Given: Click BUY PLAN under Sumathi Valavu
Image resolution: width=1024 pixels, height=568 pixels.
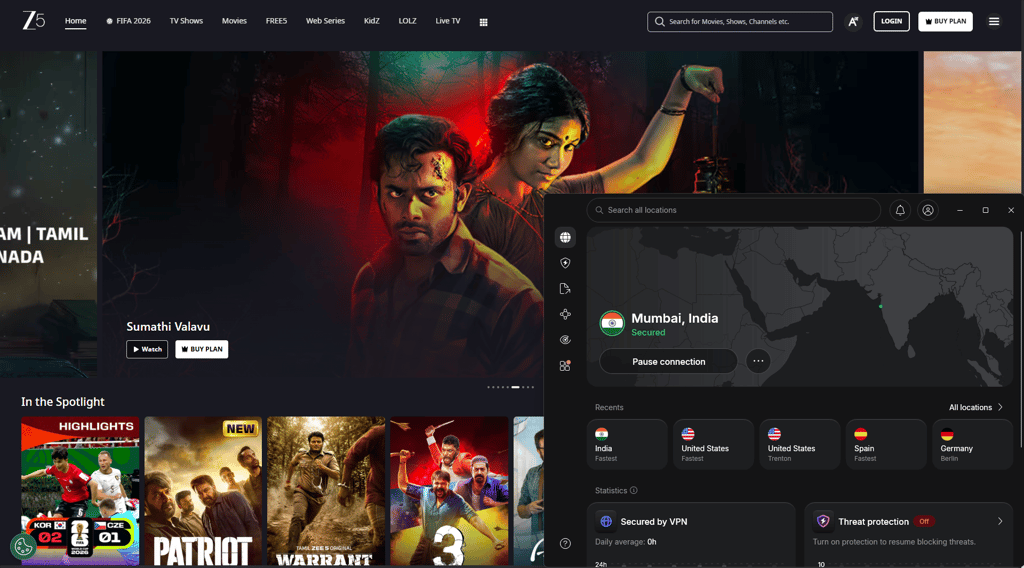Looking at the screenshot, I should click(202, 349).
